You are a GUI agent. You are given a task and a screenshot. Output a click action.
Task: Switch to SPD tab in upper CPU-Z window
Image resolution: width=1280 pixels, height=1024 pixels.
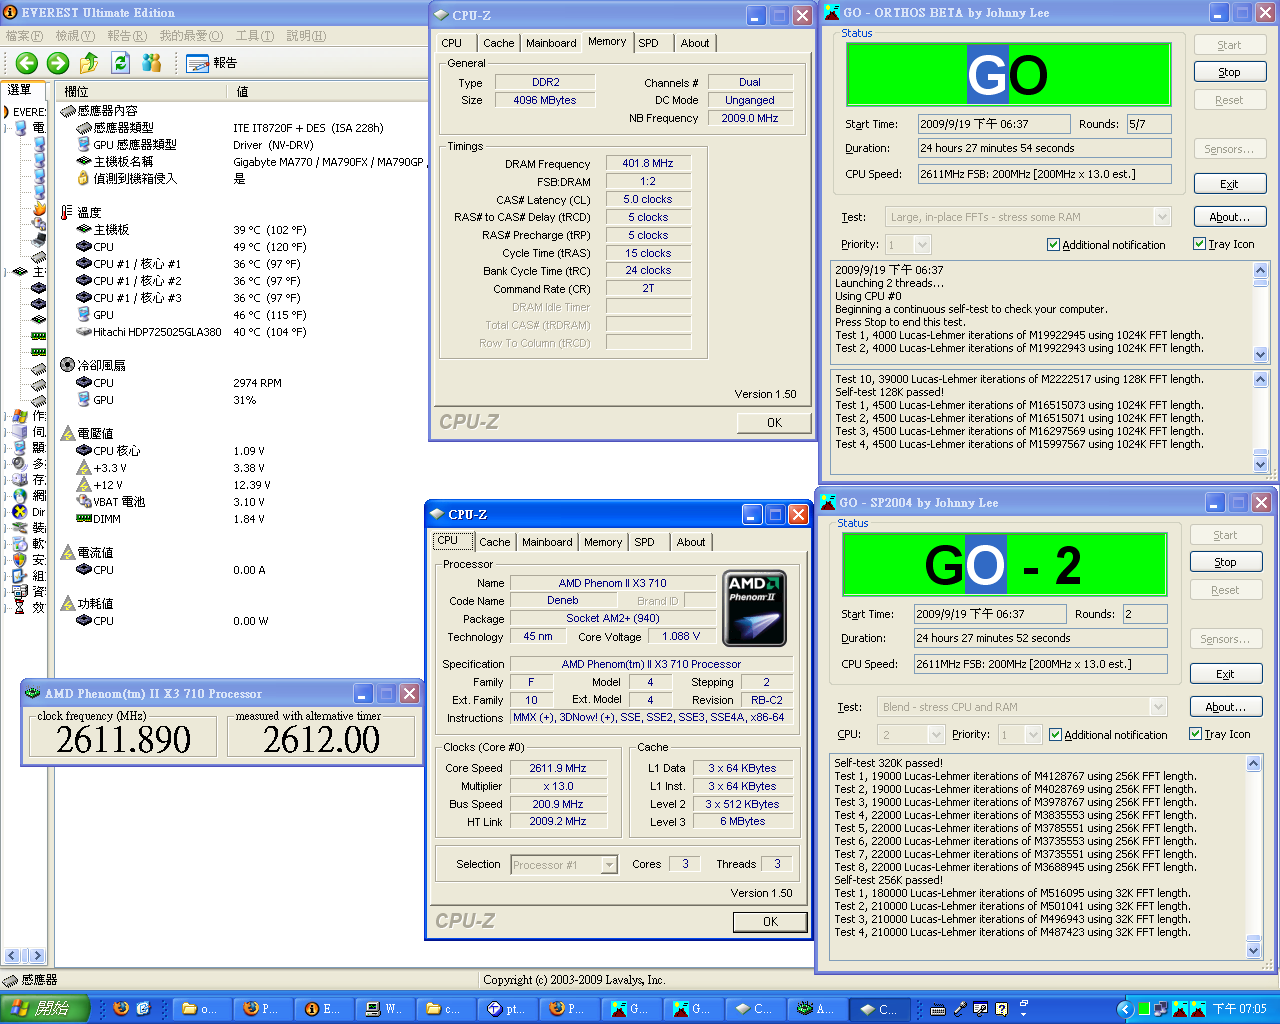pos(649,43)
